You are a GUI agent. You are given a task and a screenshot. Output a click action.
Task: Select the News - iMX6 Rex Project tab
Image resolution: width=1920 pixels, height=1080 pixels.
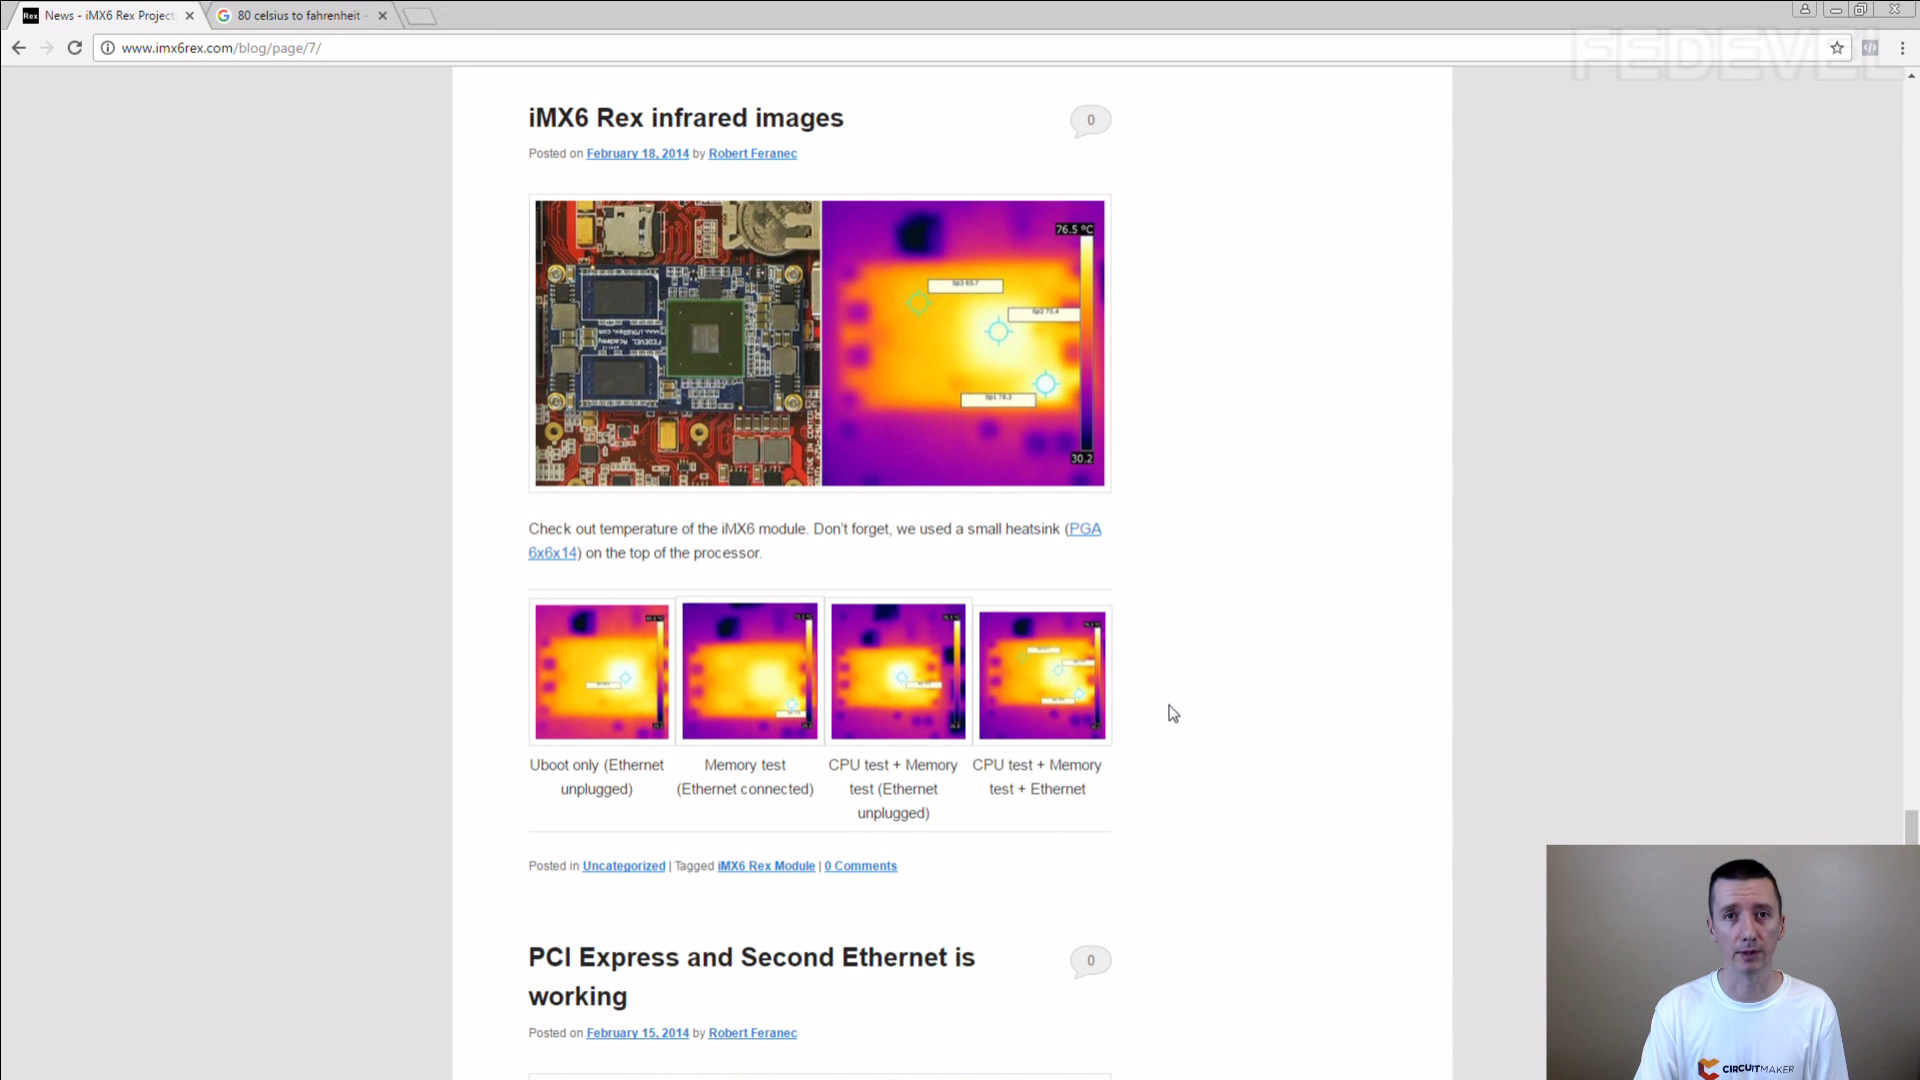point(108,16)
